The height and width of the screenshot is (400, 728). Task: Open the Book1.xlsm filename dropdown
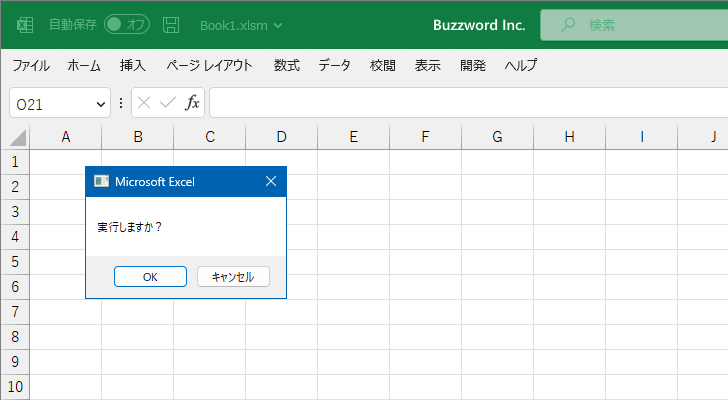241,26
